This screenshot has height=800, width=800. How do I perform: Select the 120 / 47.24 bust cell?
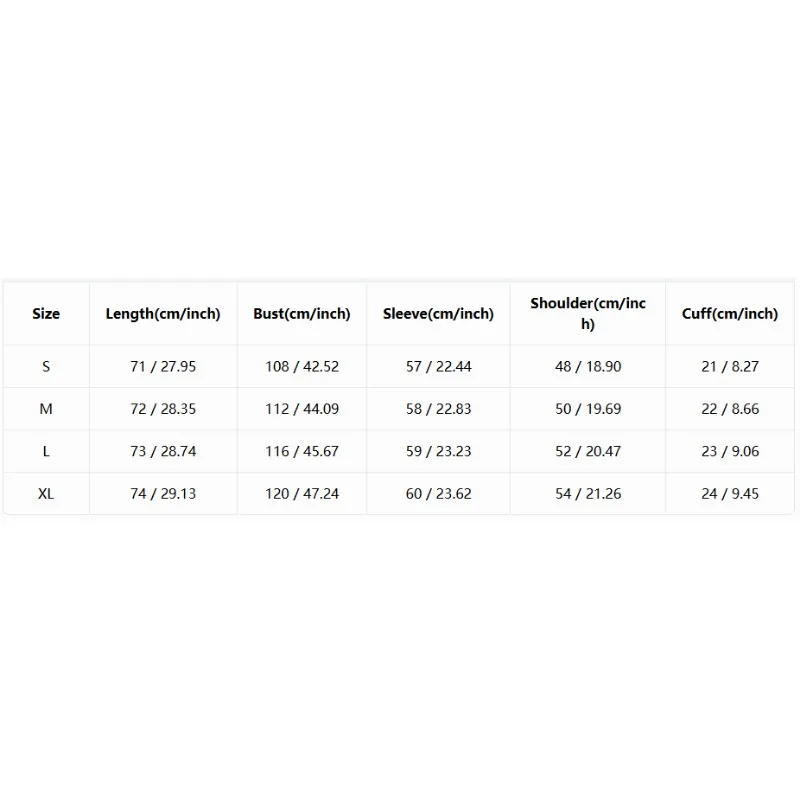click(302, 493)
